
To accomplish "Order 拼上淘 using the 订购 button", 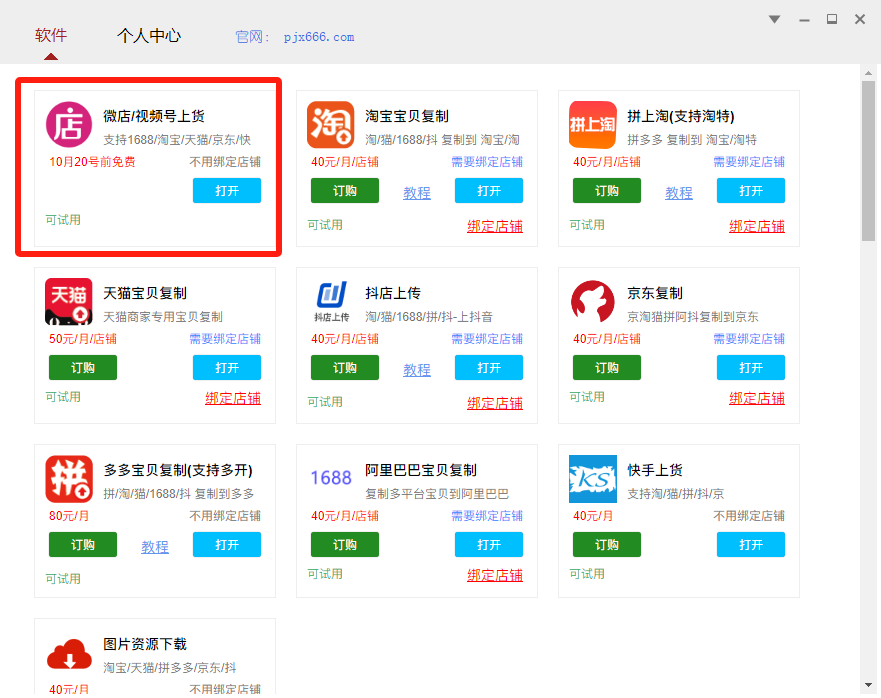I will [607, 191].
